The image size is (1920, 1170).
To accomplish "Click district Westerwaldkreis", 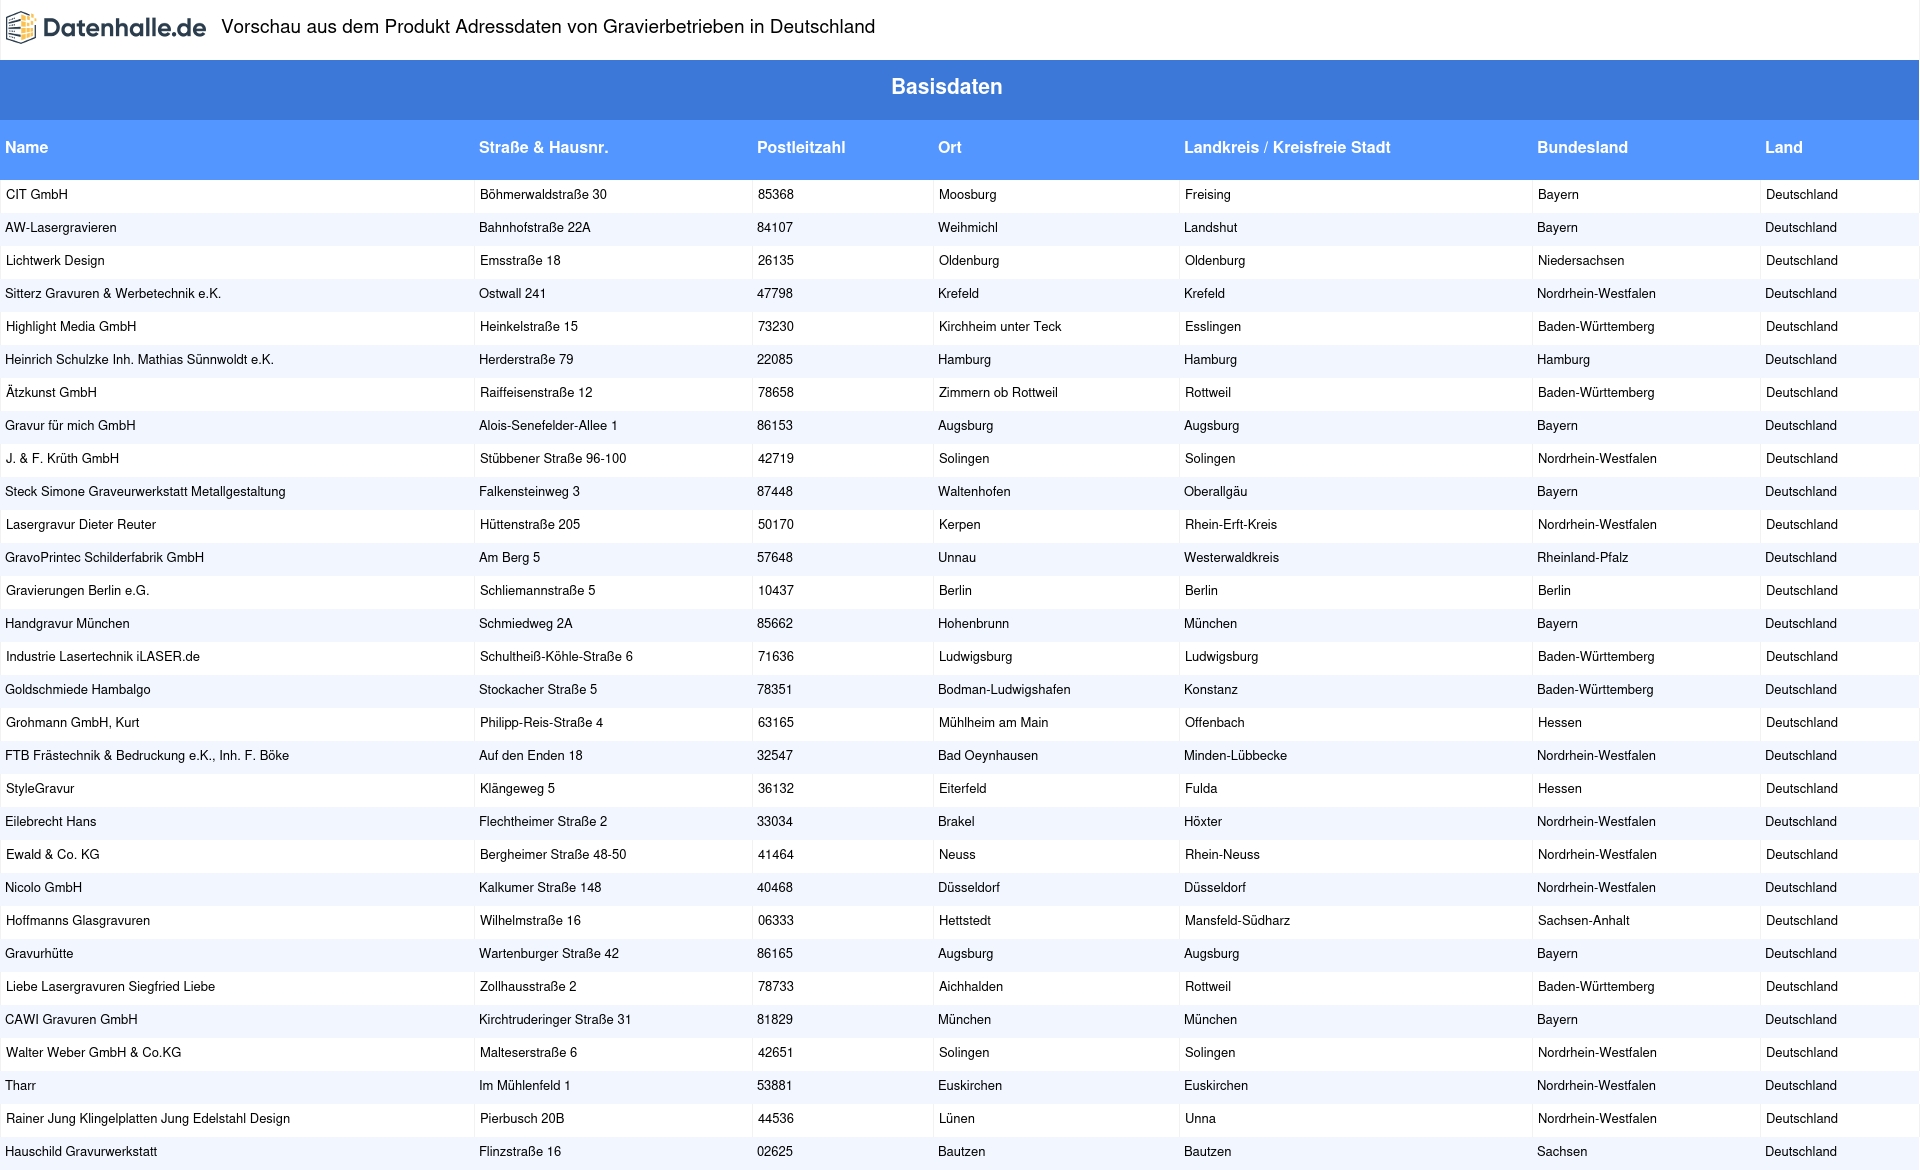I will click(x=1231, y=557).
